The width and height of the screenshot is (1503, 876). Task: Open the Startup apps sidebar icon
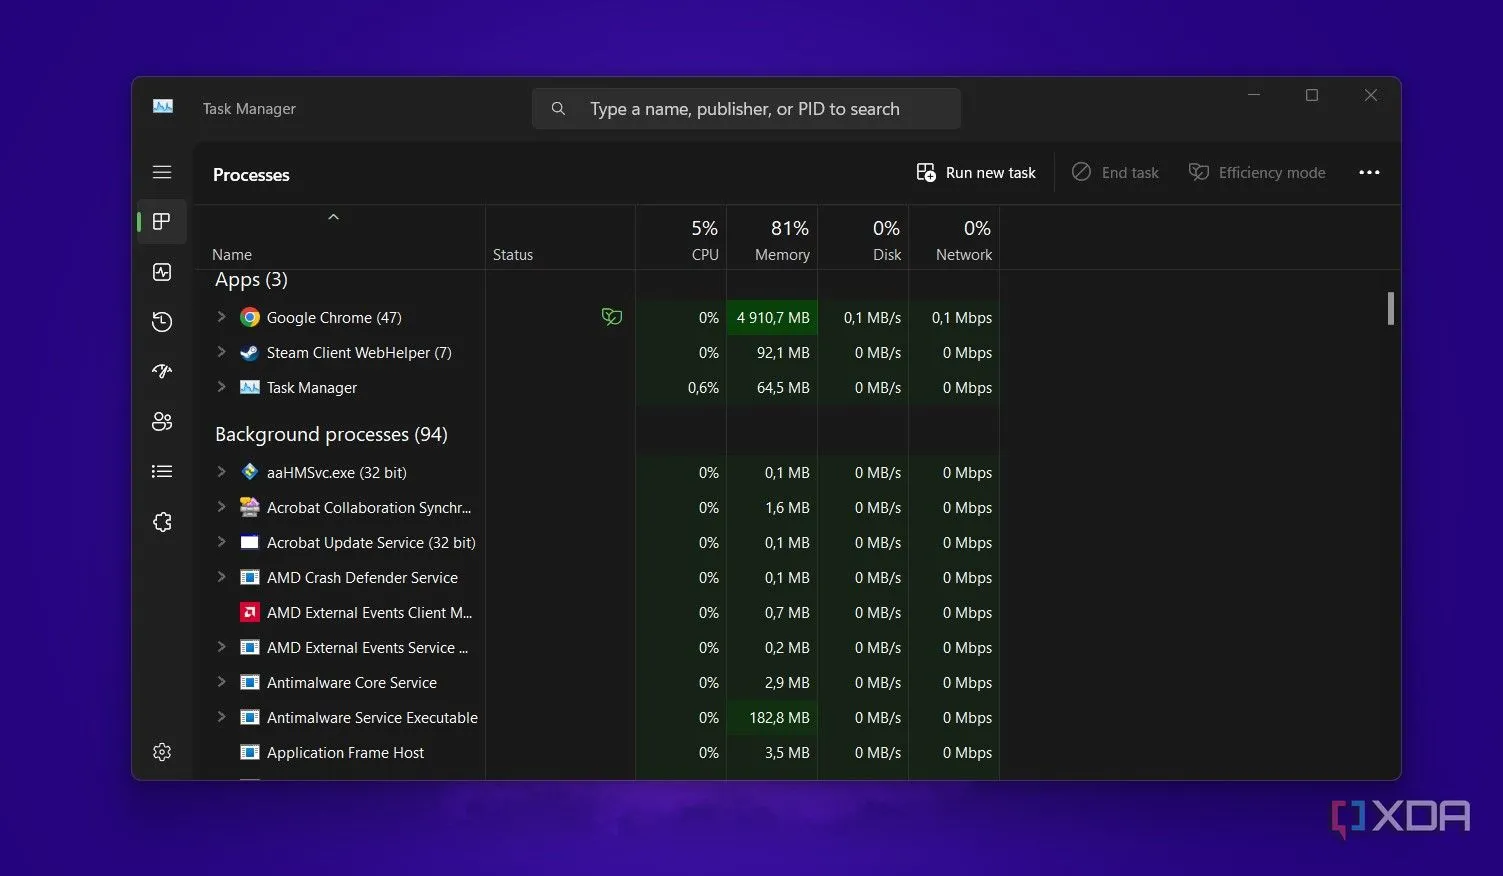(x=162, y=371)
